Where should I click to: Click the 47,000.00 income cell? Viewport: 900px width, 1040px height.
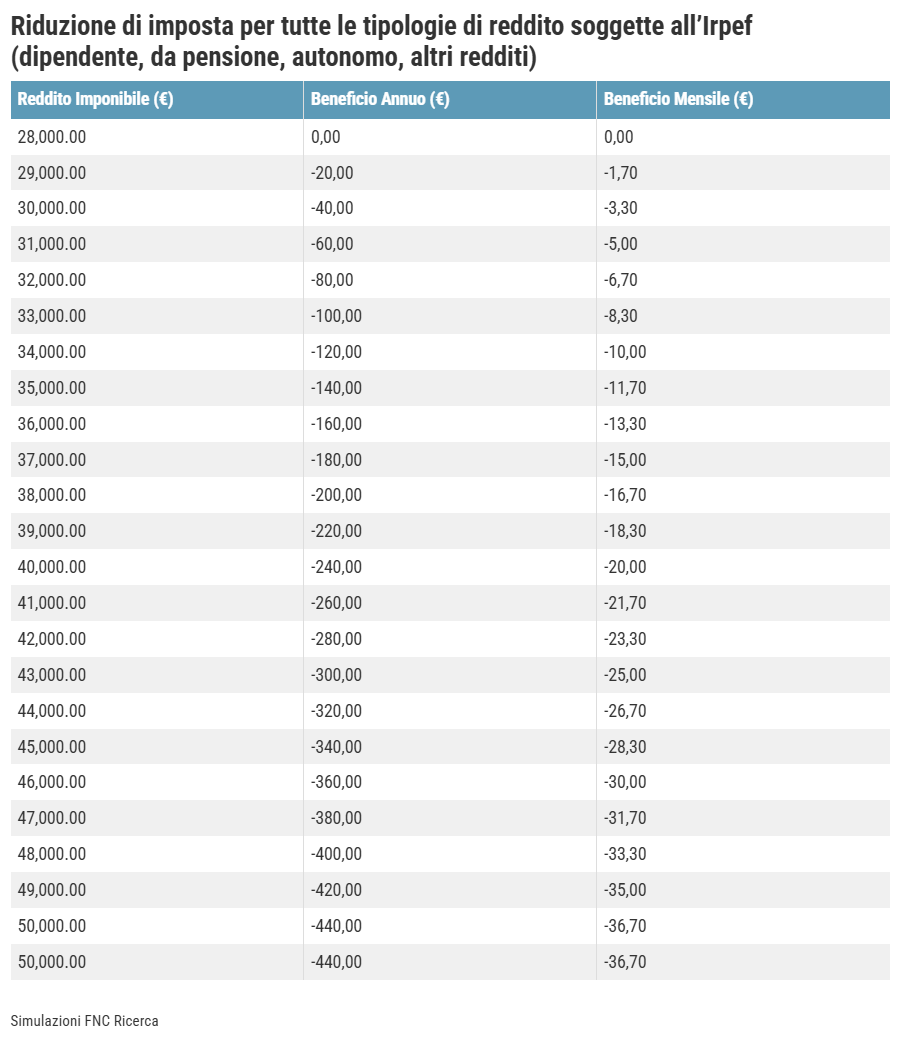pyautogui.click(x=52, y=818)
